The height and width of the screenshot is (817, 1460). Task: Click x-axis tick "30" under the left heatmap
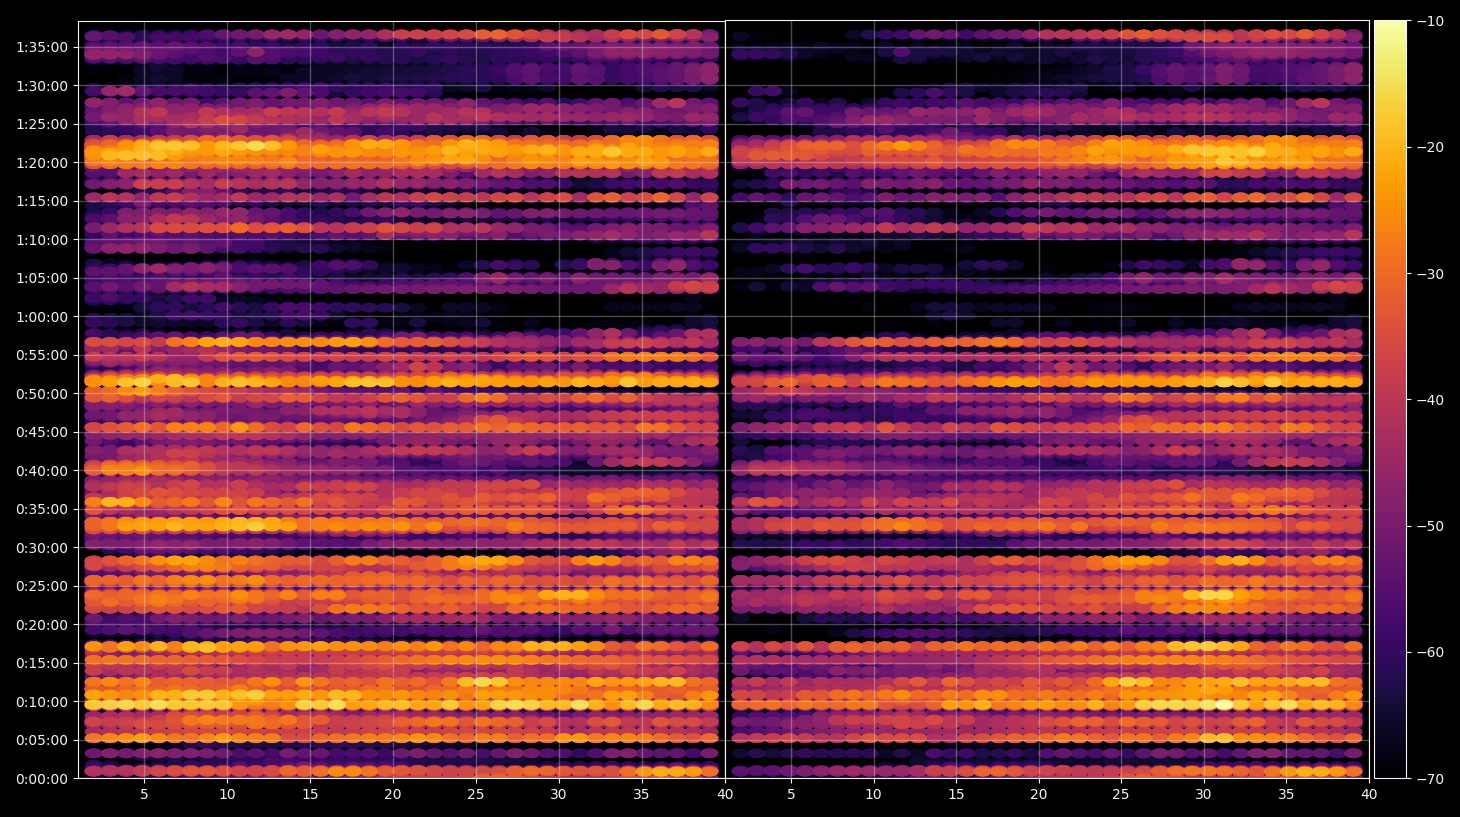tap(558, 795)
